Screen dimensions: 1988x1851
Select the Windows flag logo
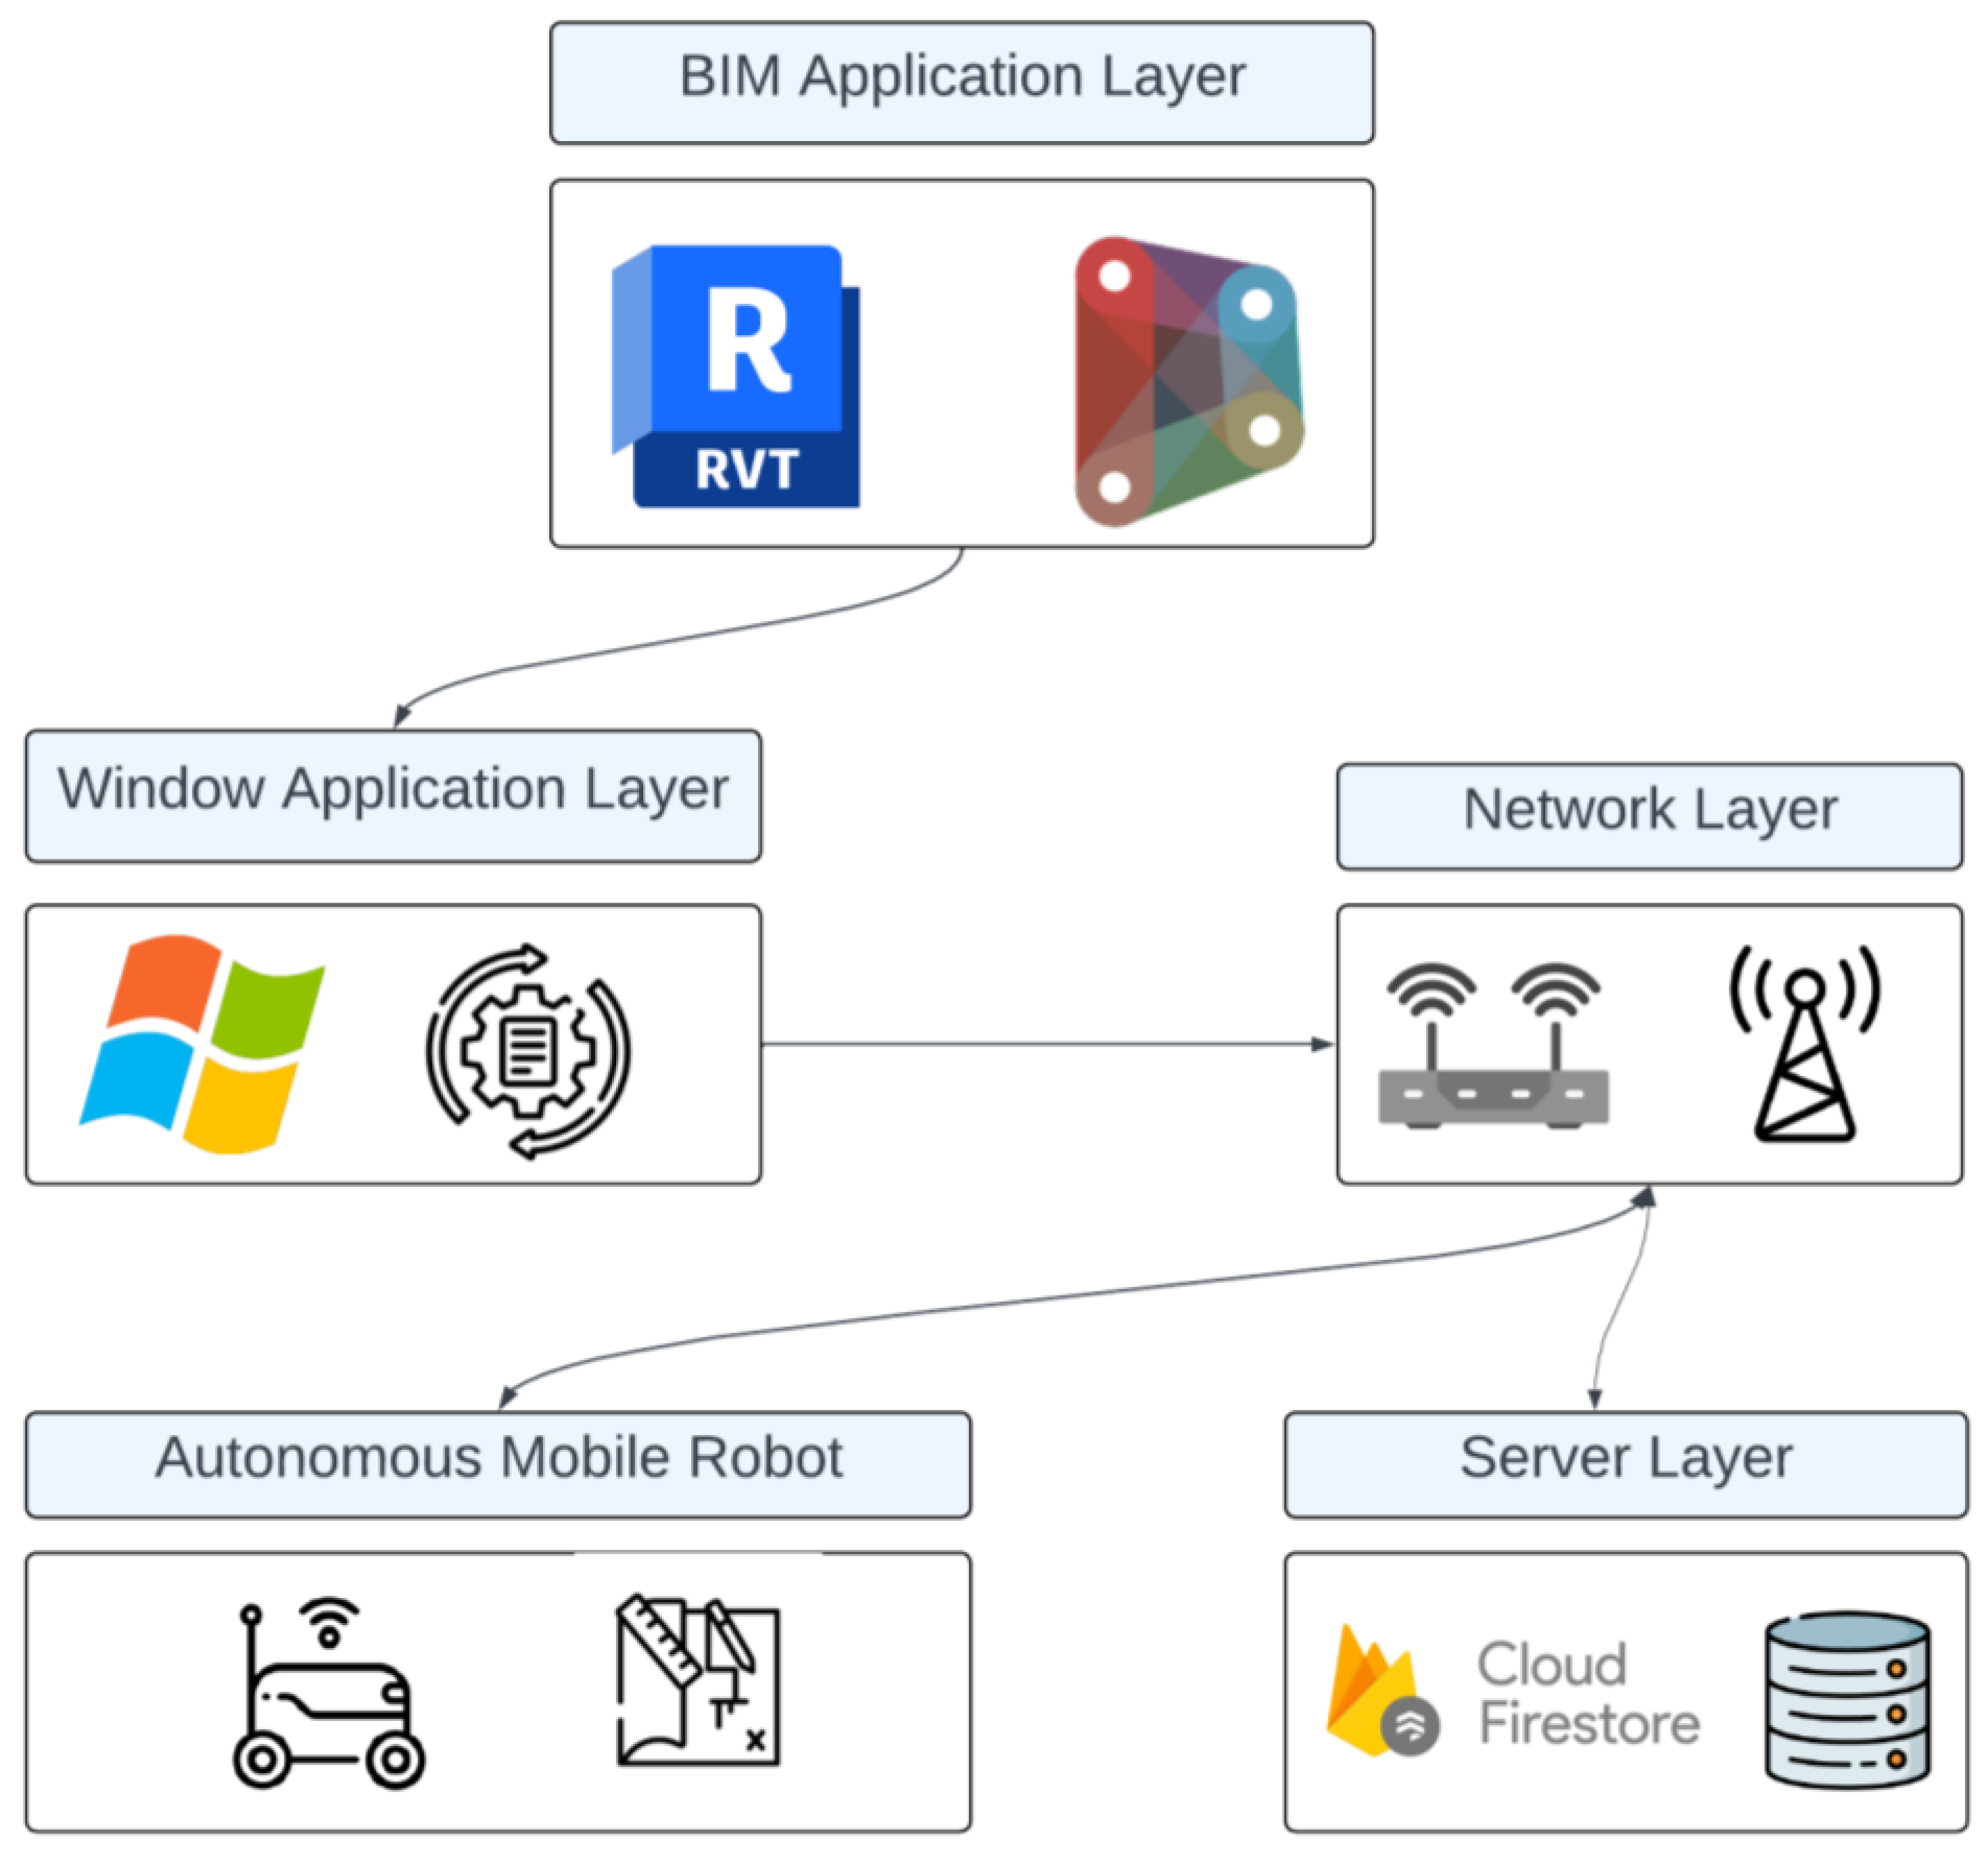[x=203, y=1043]
